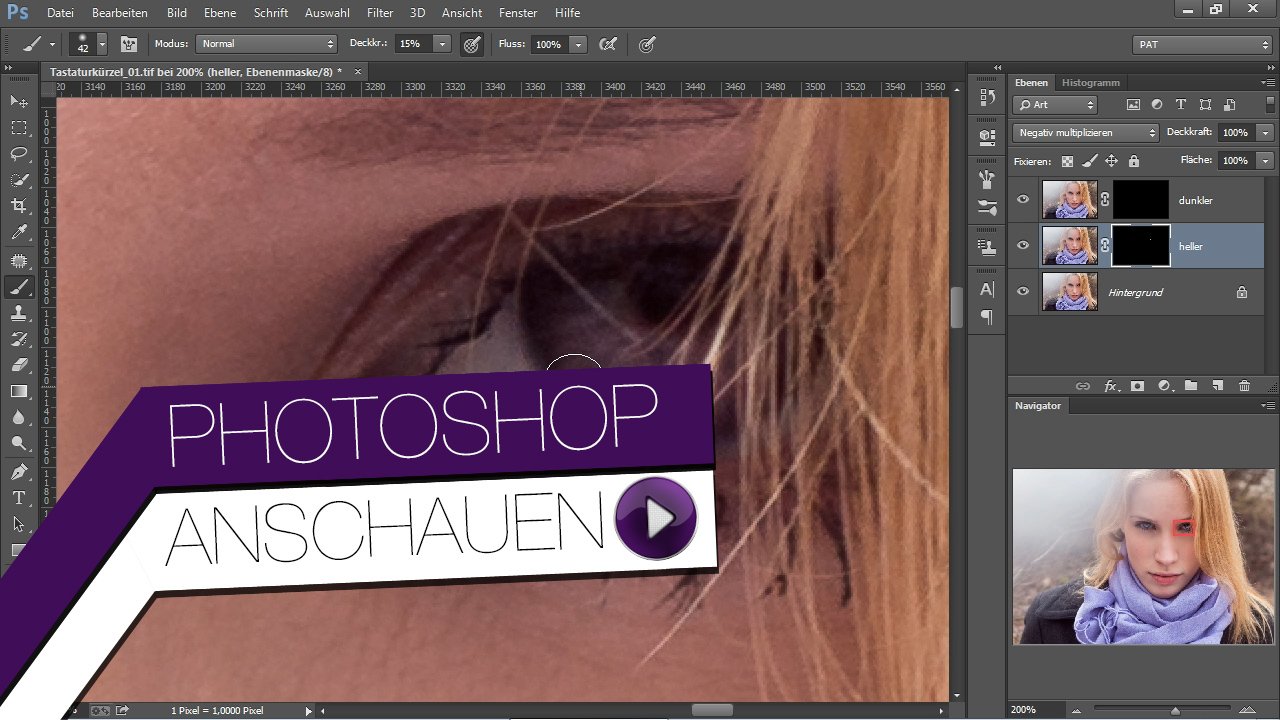The height and width of the screenshot is (720, 1280).
Task: Select the Crop tool
Action: (x=19, y=207)
